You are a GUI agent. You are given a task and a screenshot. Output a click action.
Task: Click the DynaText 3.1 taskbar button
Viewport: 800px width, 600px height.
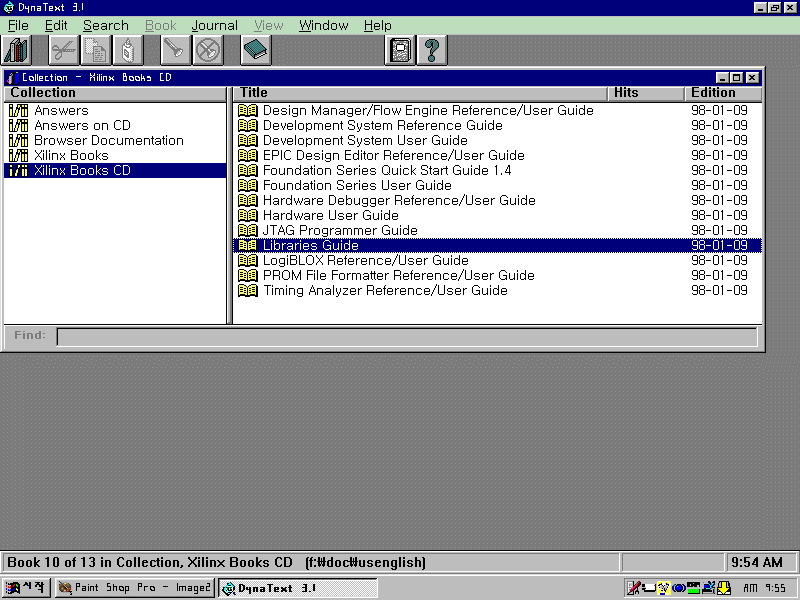[297, 588]
